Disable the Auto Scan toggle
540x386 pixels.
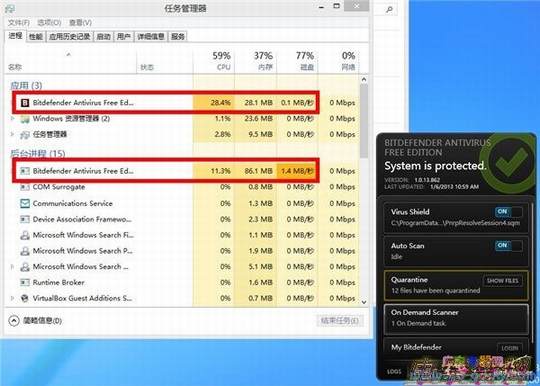[509, 245]
